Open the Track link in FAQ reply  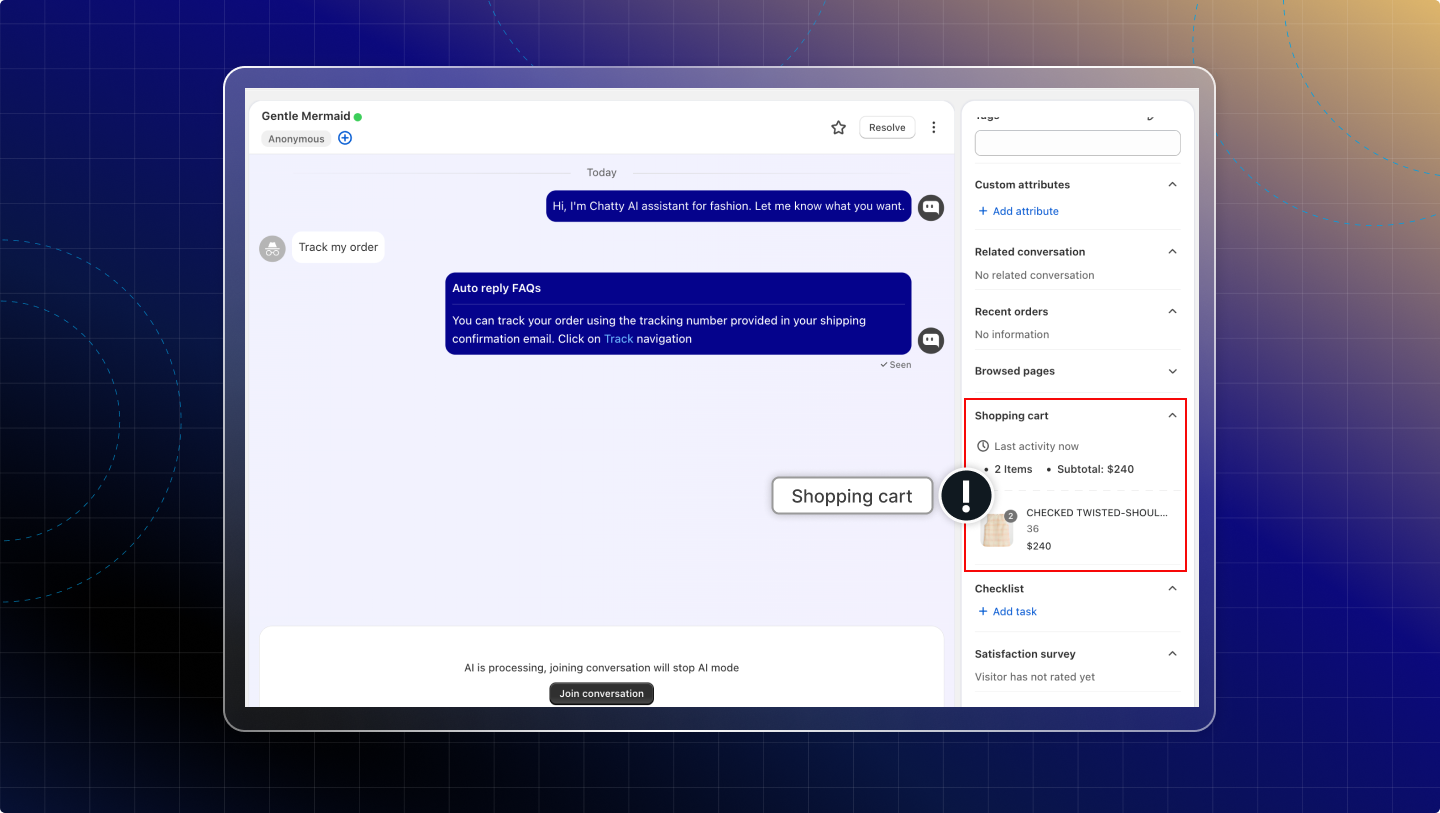pyautogui.click(x=618, y=339)
